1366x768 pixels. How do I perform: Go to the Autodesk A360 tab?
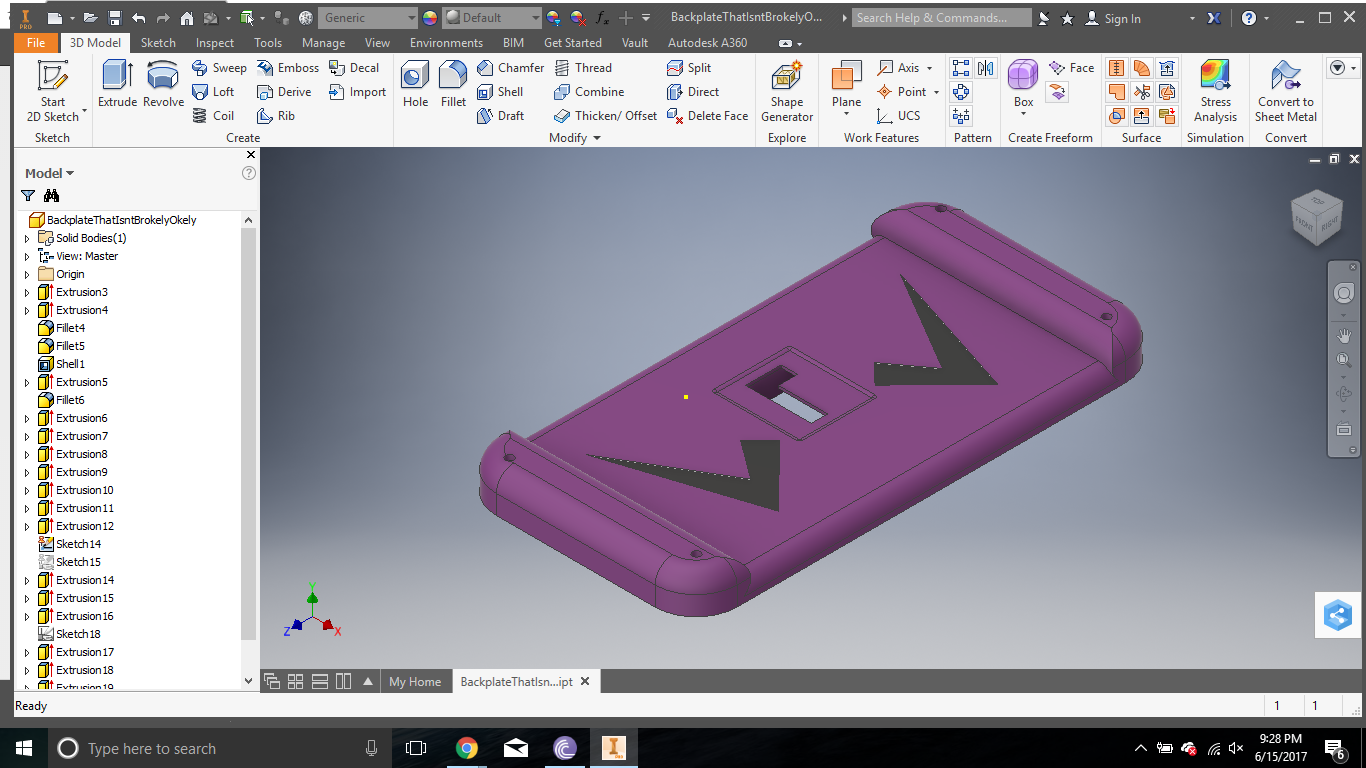(x=707, y=43)
